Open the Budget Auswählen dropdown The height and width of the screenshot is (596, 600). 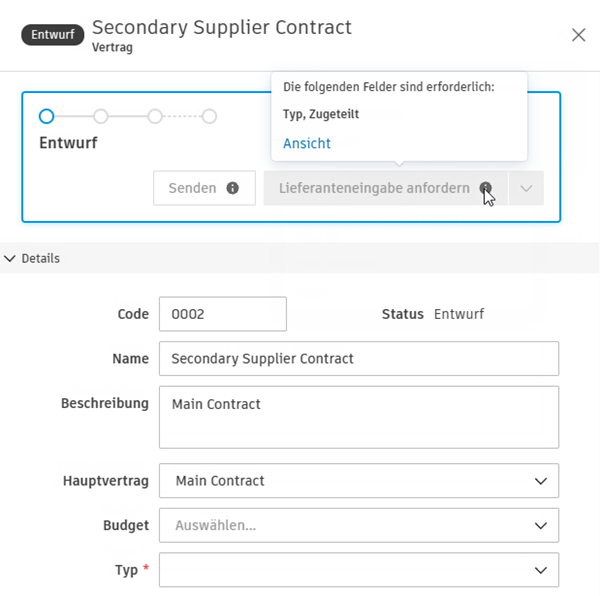(358, 525)
